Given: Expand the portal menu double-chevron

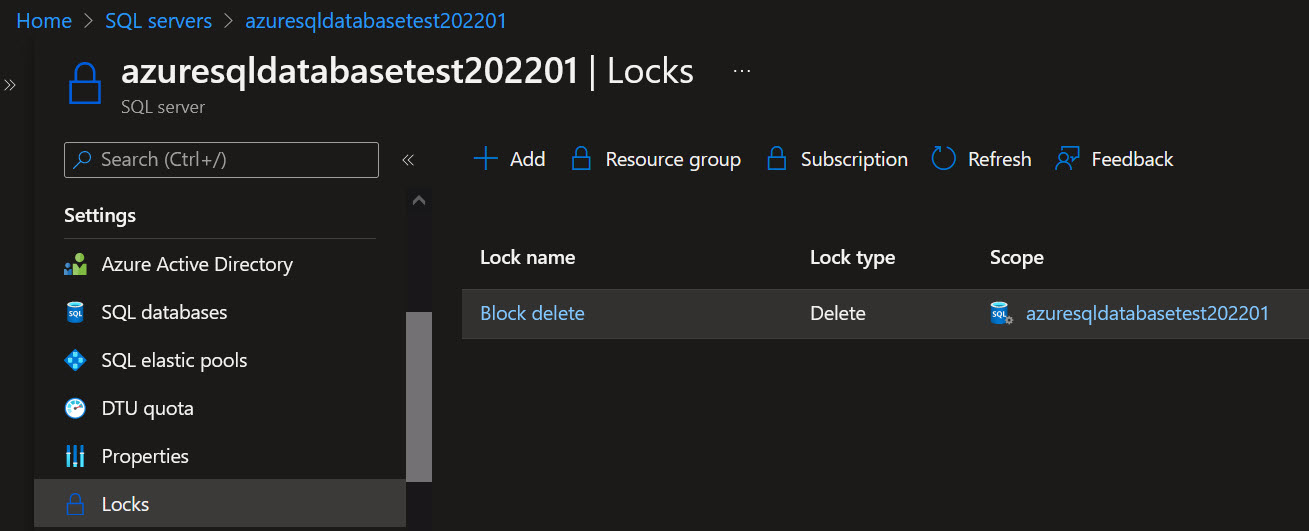Looking at the screenshot, I should coord(10,85).
